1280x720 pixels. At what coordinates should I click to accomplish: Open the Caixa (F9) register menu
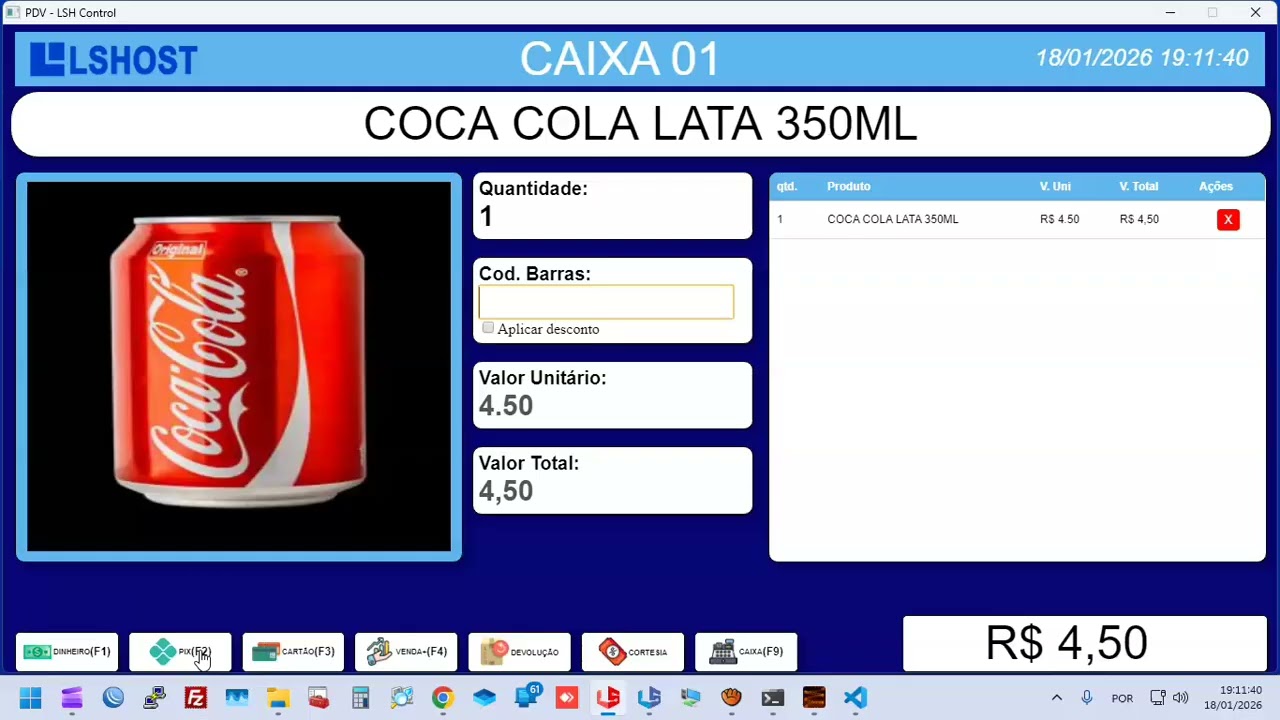coord(746,652)
